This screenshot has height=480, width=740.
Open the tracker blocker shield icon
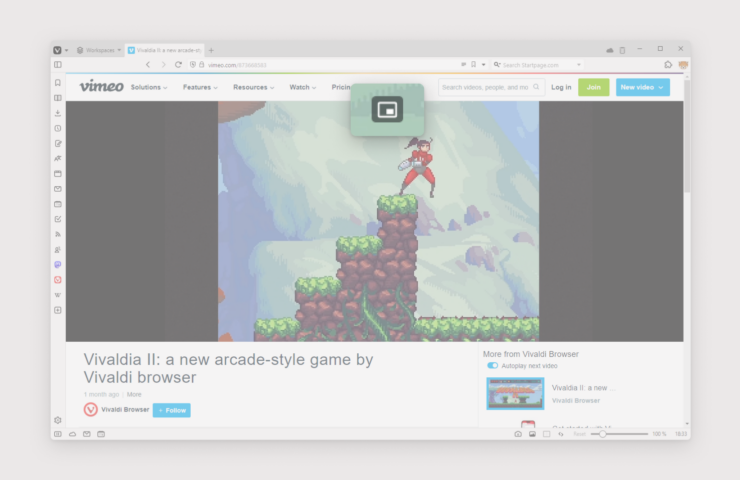pyautogui.click(x=193, y=65)
